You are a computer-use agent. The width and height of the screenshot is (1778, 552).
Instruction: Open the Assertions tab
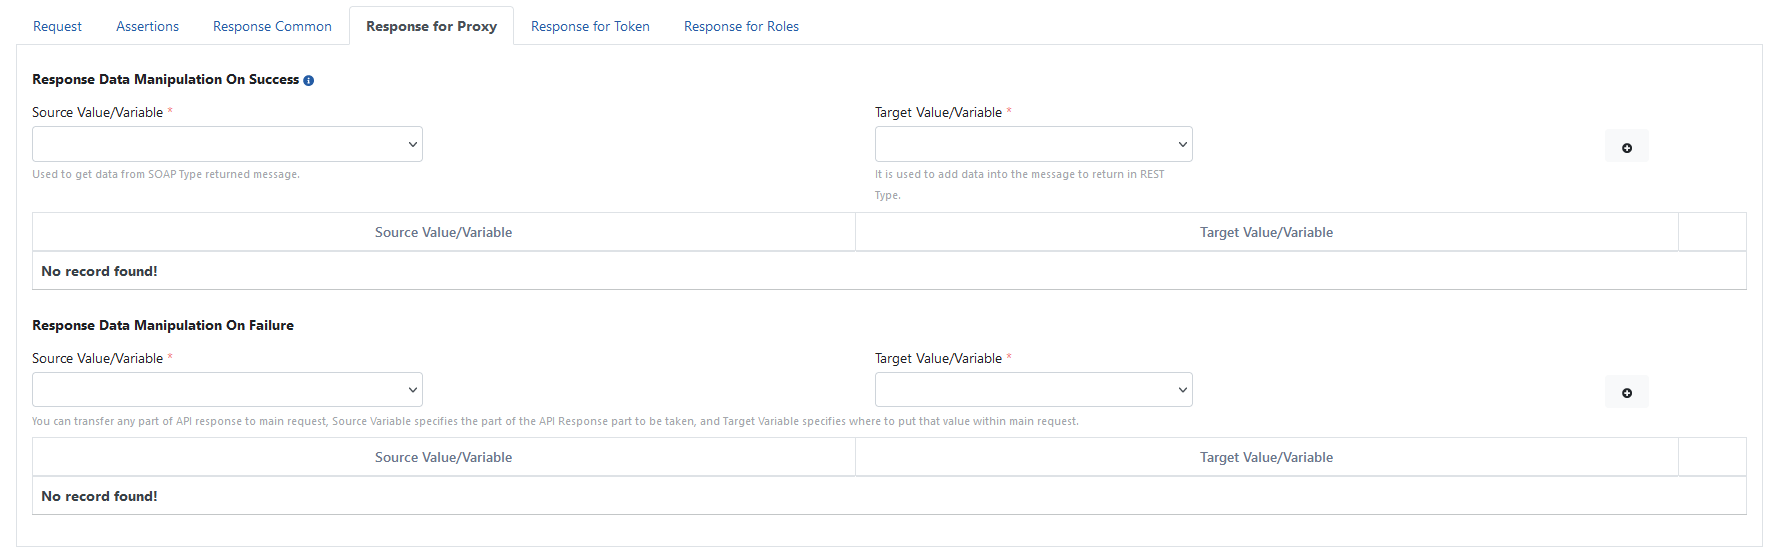pyautogui.click(x=147, y=26)
